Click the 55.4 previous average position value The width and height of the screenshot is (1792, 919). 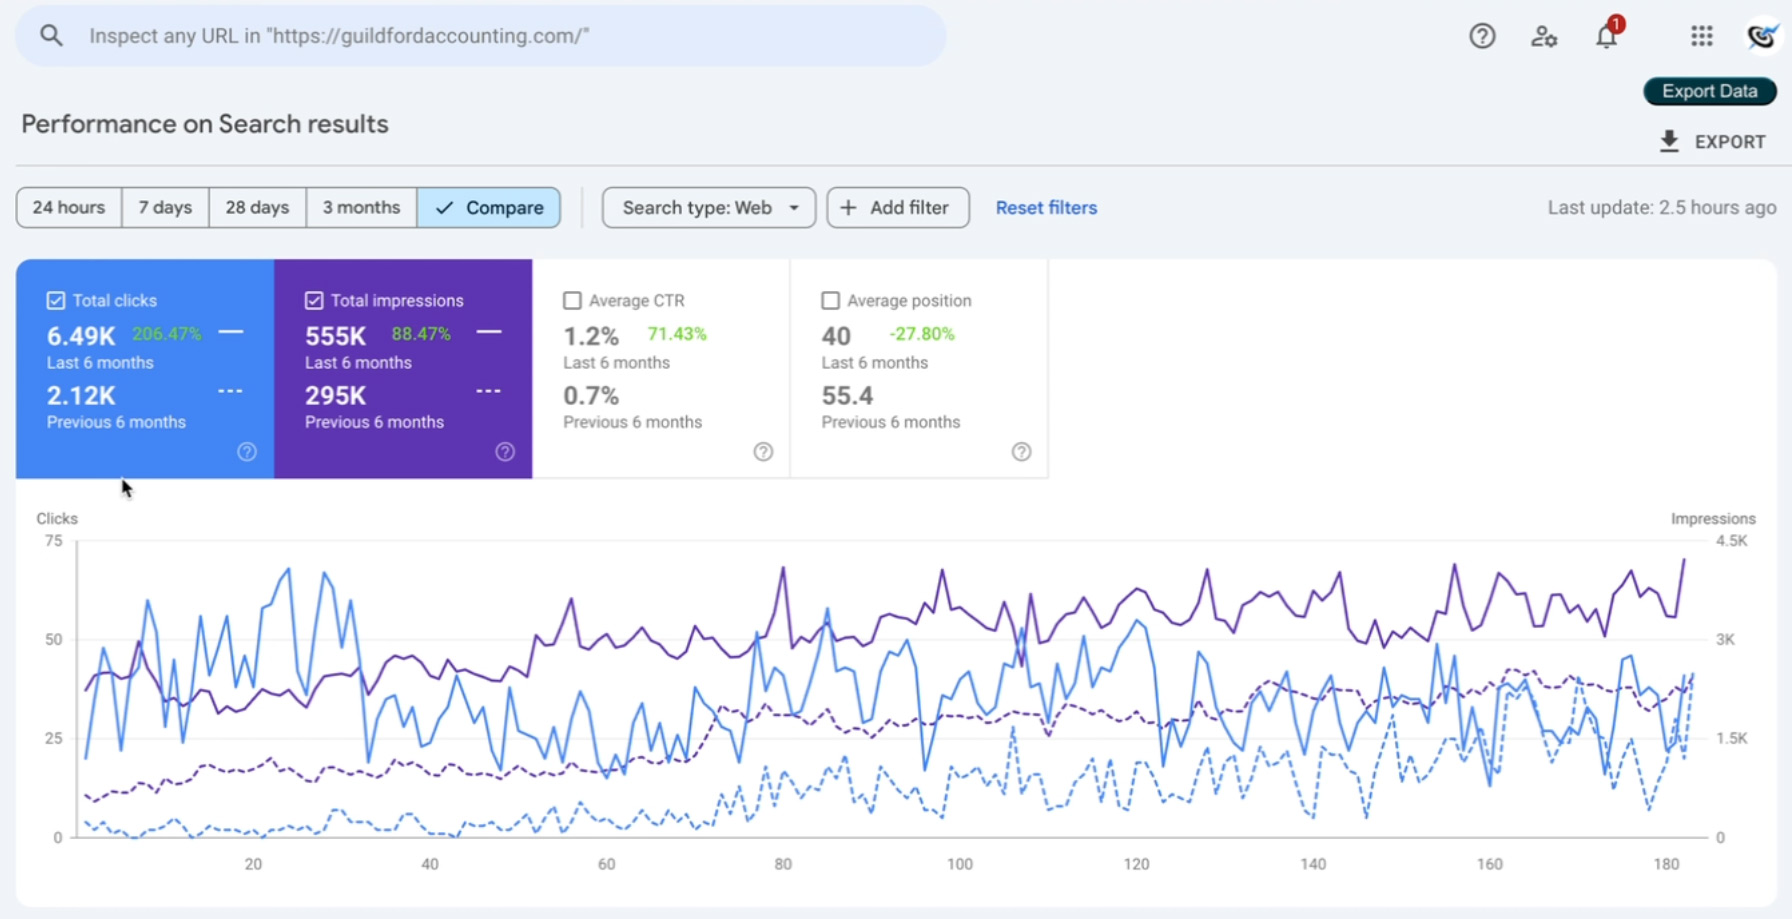pyautogui.click(x=847, y=396)
